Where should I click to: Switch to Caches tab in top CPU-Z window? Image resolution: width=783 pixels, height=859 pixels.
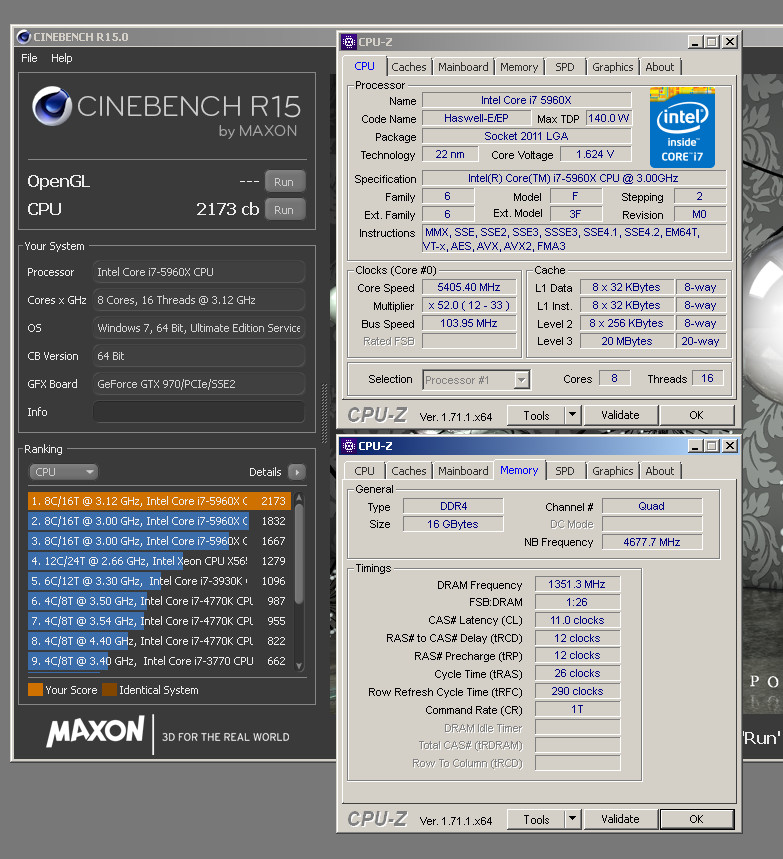(x=409, y=67)
